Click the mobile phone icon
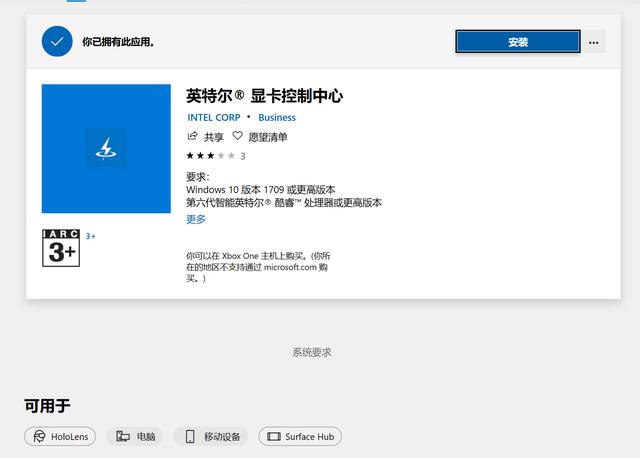Image resolution: width=640 pixels, height=458 pixels. click(190, 436)
